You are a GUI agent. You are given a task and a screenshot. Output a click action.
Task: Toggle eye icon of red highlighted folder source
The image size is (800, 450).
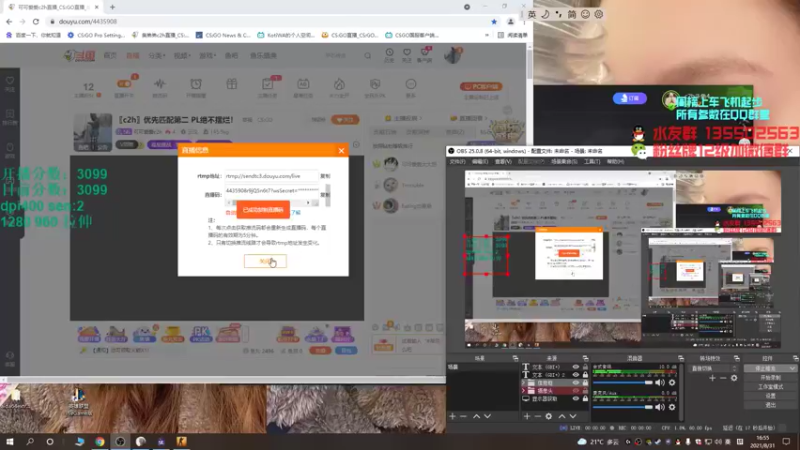(576, 391)
